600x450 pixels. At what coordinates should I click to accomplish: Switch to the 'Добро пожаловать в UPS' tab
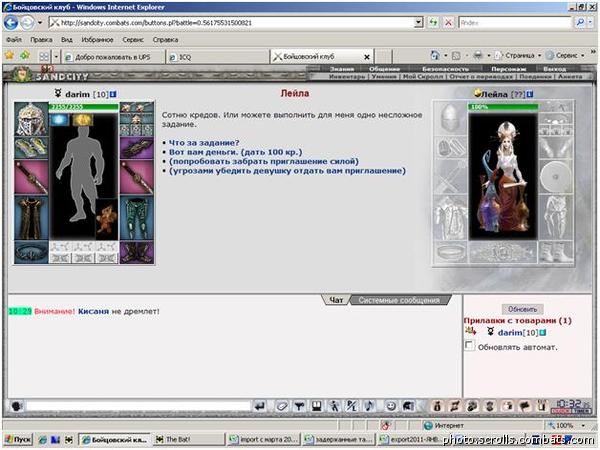(113, 57)
